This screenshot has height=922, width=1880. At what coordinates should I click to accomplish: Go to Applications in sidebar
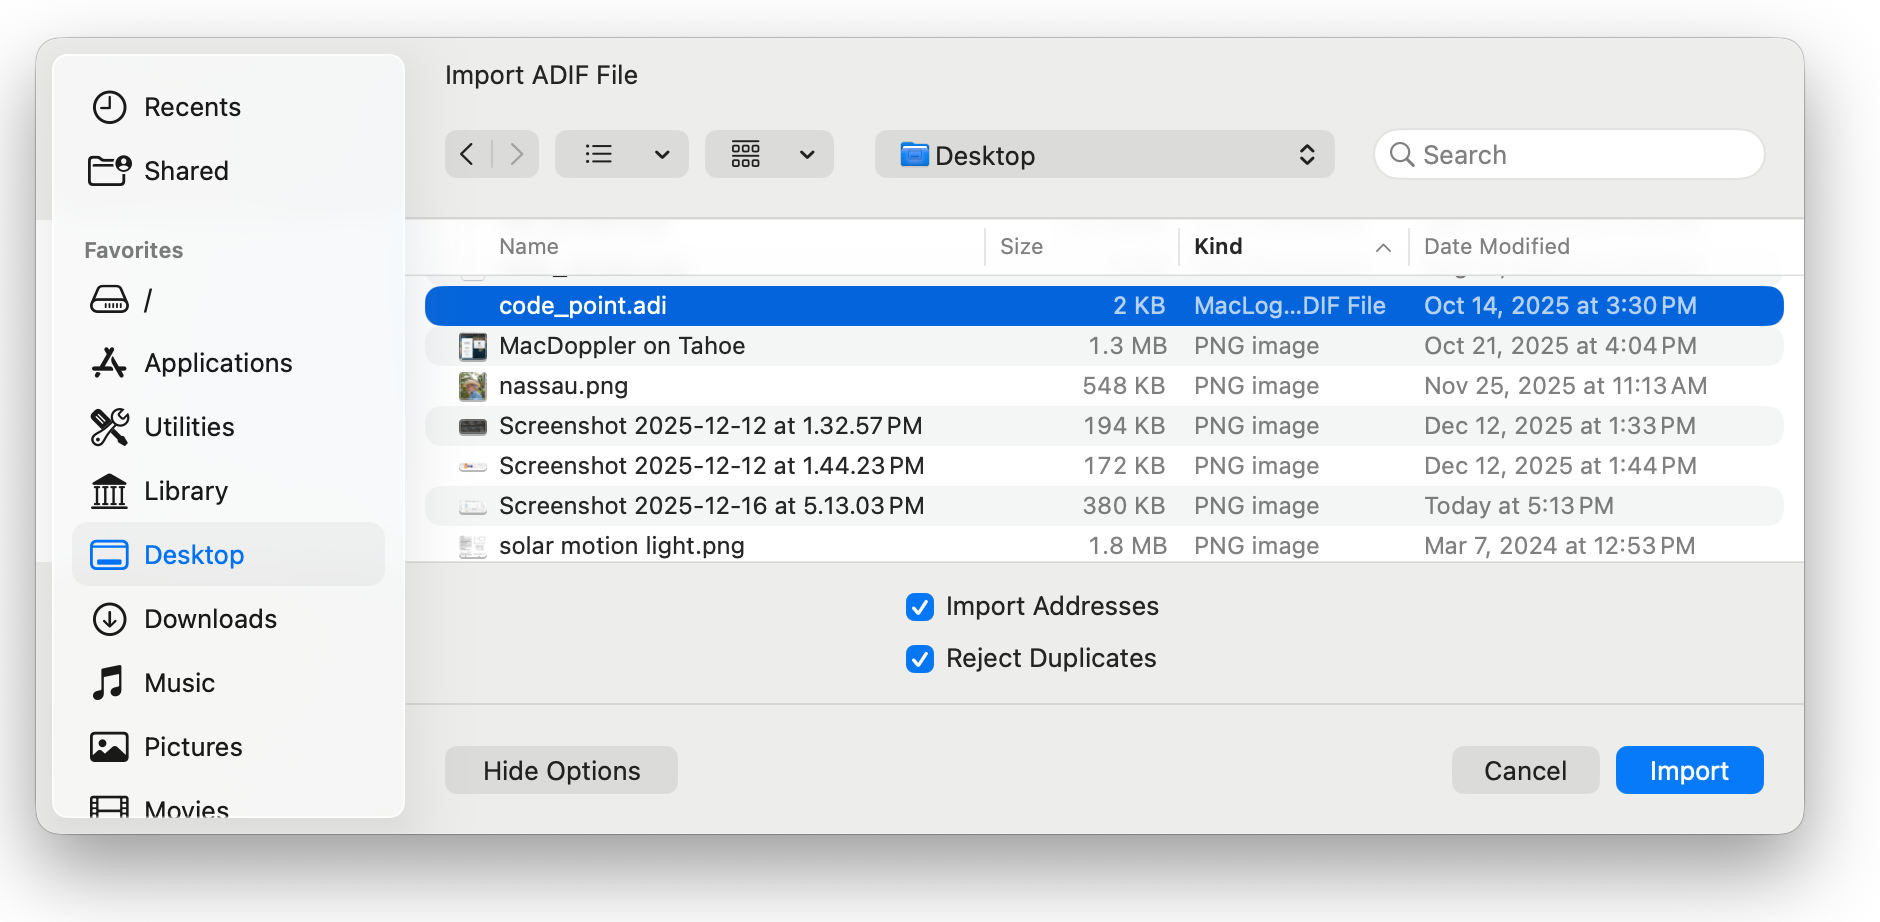(x=218, y=363)
